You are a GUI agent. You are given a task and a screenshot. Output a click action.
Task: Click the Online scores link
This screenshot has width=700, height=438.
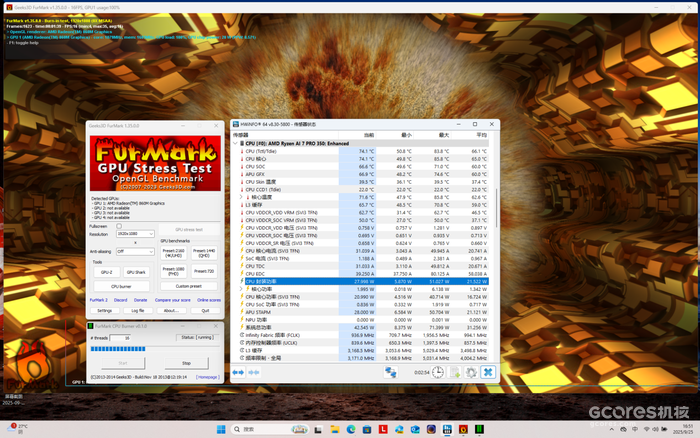click(x=209, y=300)
